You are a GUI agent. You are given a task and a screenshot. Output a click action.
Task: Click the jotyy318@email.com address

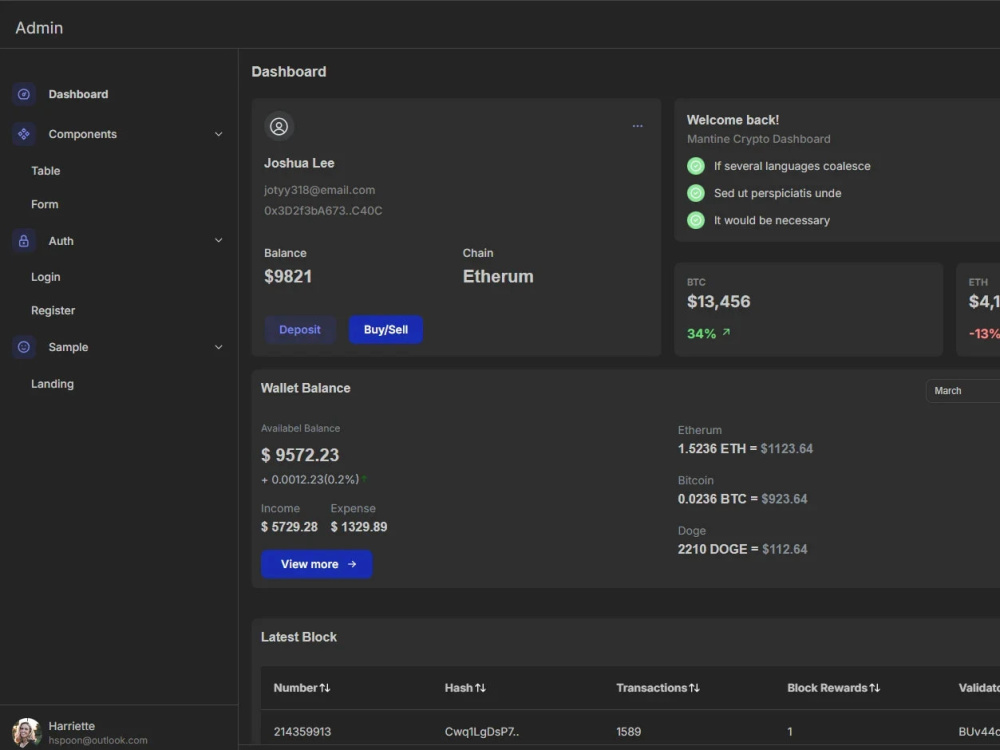point(320,190)
